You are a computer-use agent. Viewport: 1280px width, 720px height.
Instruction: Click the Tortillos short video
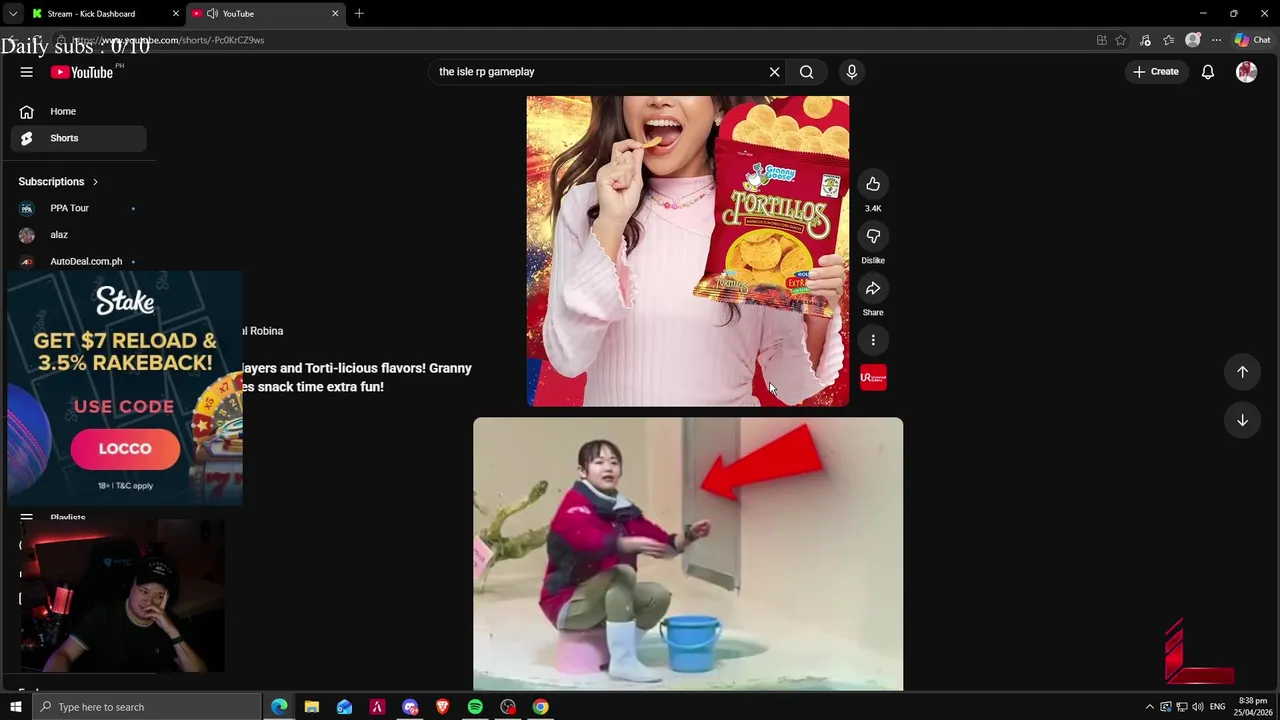(688, 251)
